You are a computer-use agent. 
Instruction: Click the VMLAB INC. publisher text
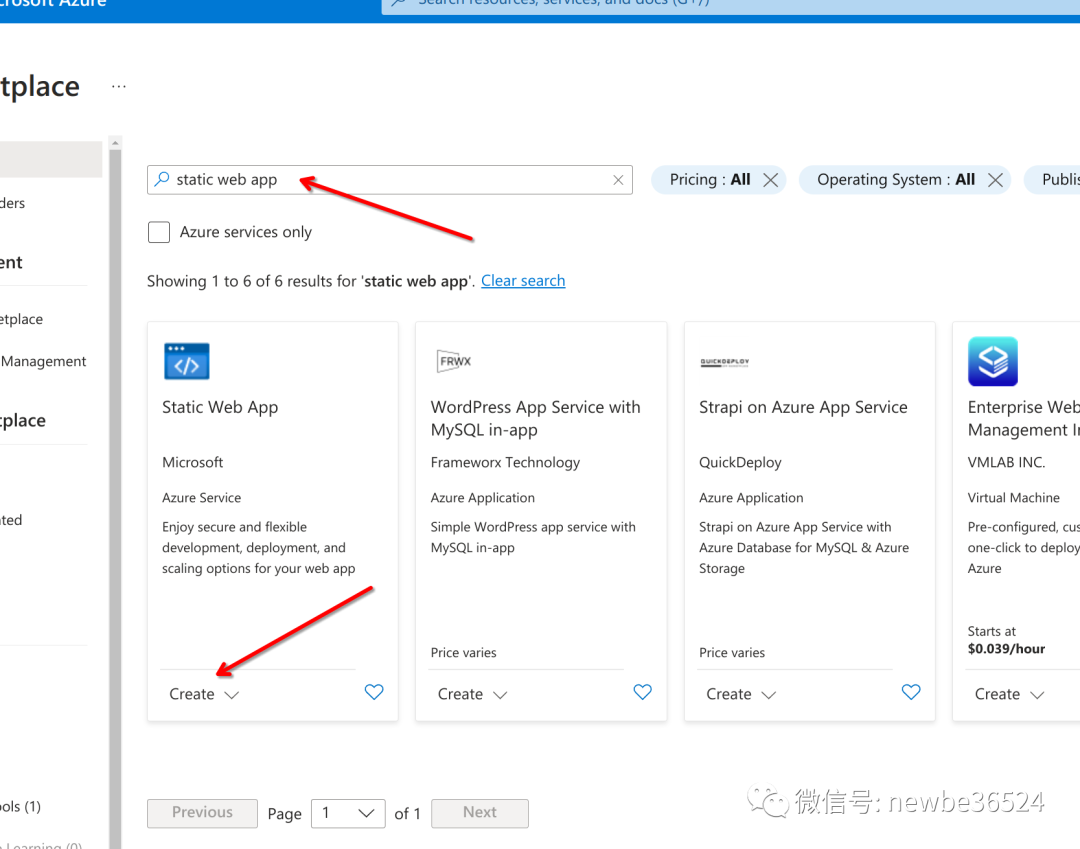pyautogui.click(x=1006, y=462)
